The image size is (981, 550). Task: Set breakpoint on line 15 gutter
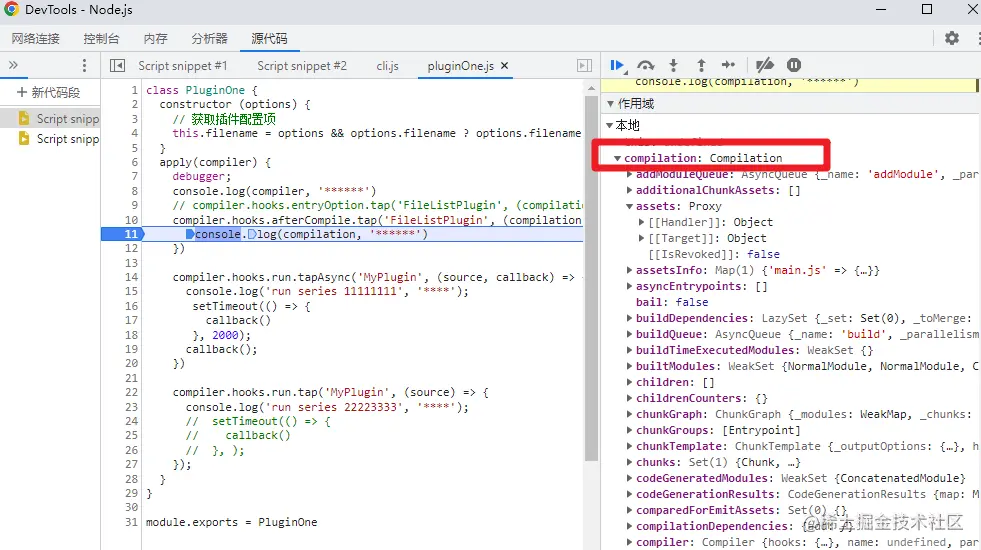tap(131, 292)
